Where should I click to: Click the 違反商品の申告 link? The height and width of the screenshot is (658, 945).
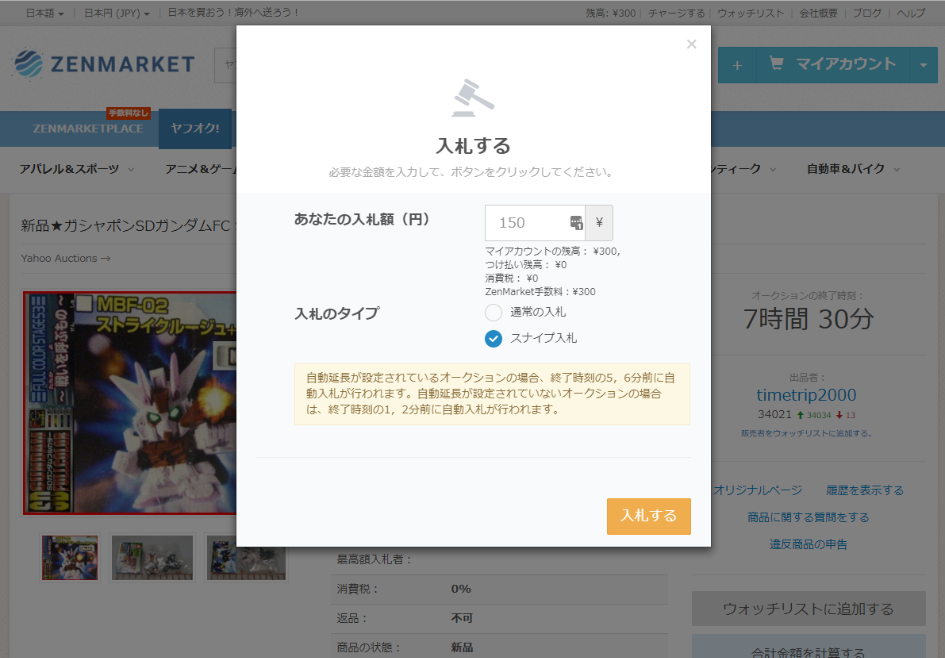pos(808,544)
